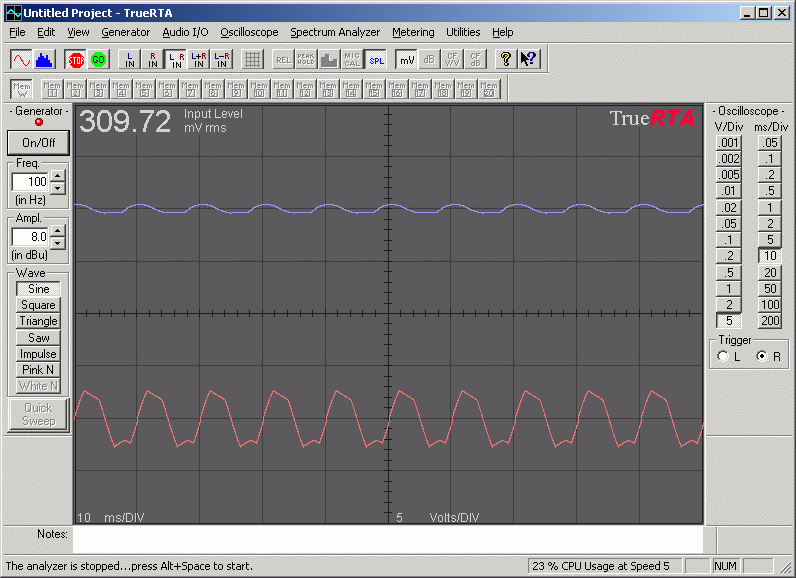Viewport: 796px width, 578px height.
Task: Click the red STOP toolbar icon
Action: 76,60
